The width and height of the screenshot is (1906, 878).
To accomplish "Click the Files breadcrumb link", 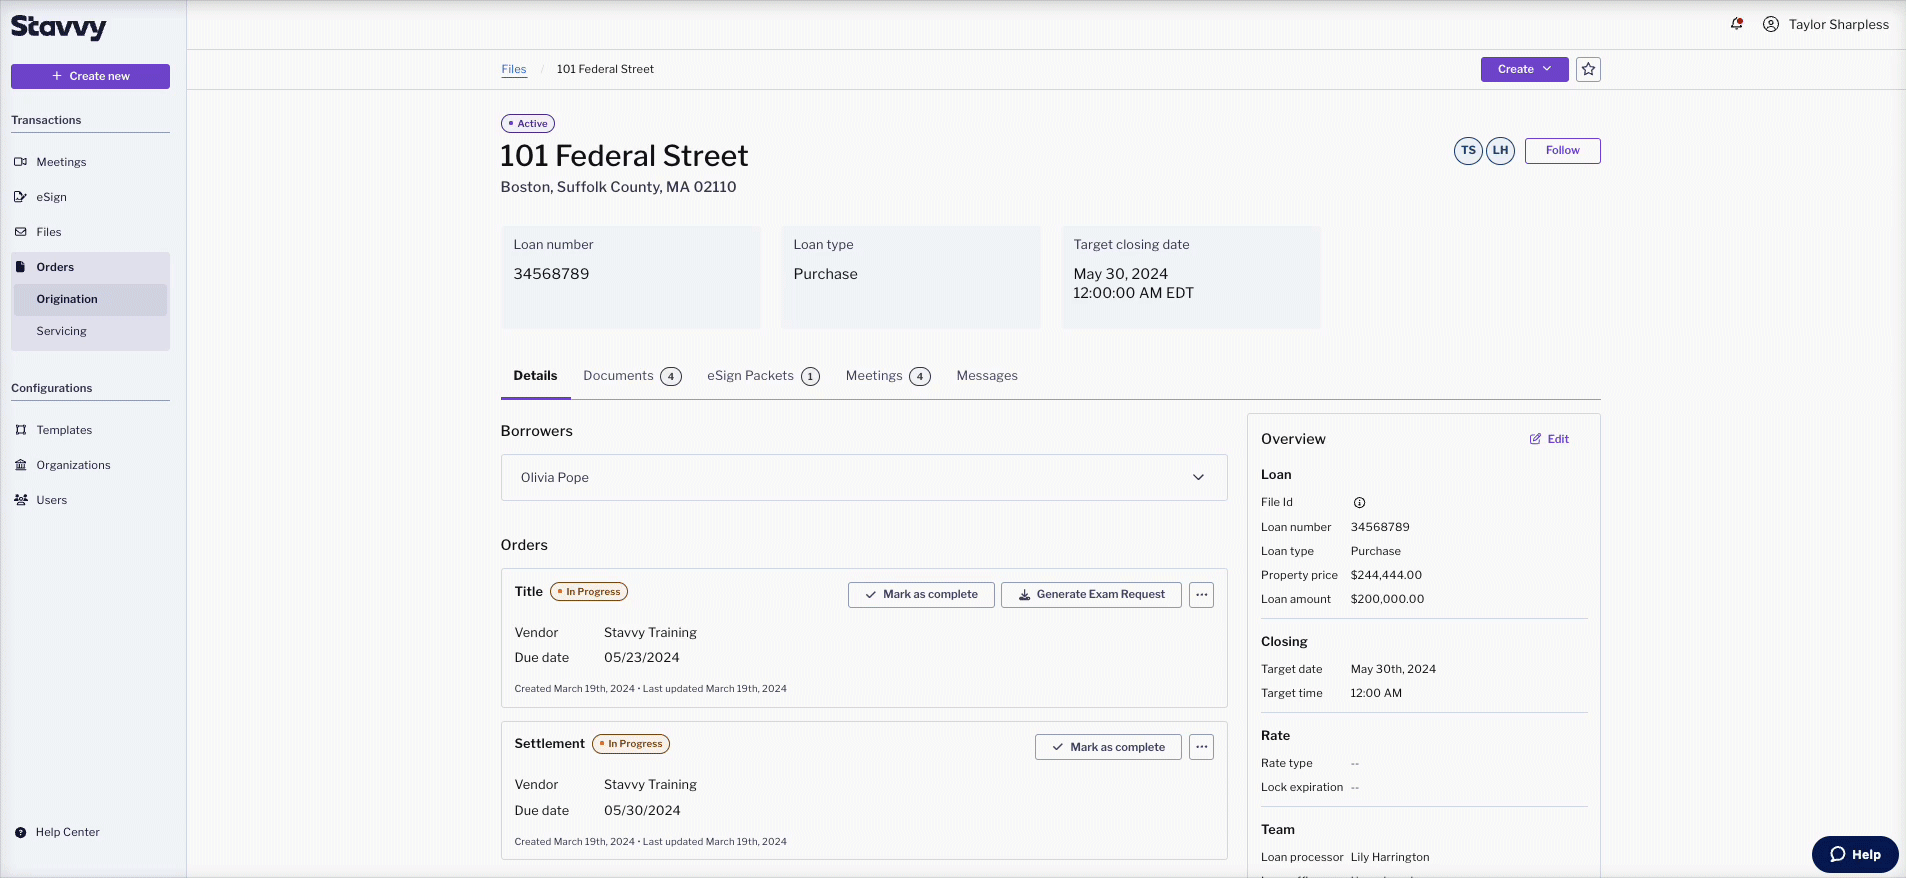I will click(x=514, y=69).
